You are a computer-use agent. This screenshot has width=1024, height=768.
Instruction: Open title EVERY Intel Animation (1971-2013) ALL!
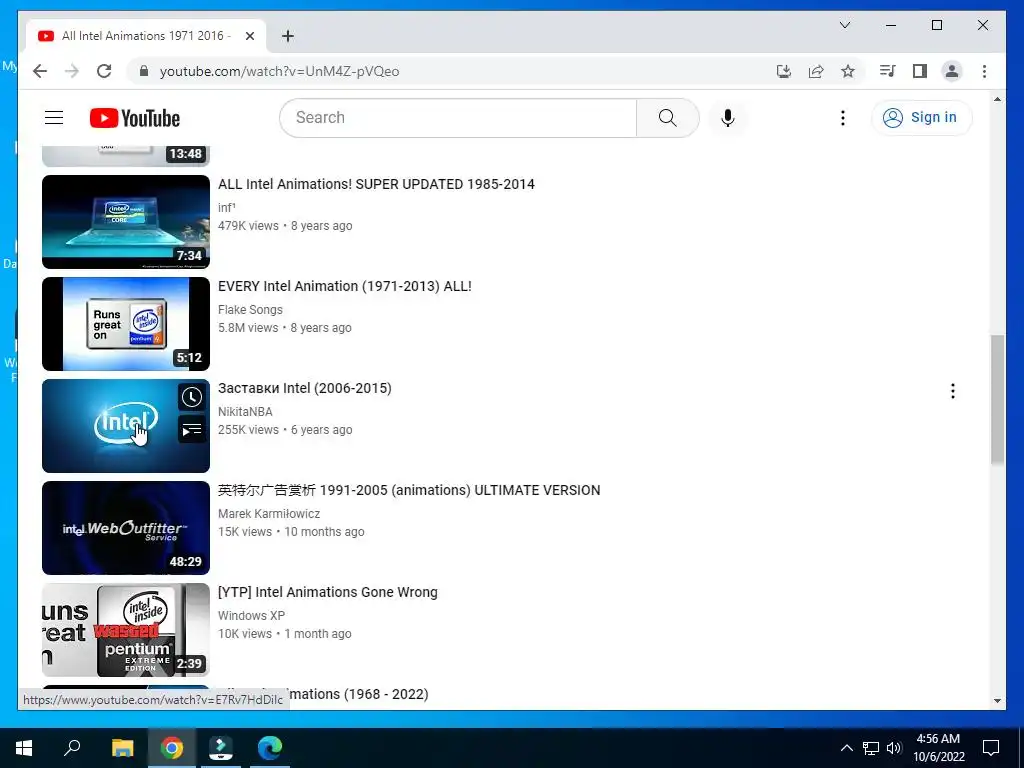345,286
